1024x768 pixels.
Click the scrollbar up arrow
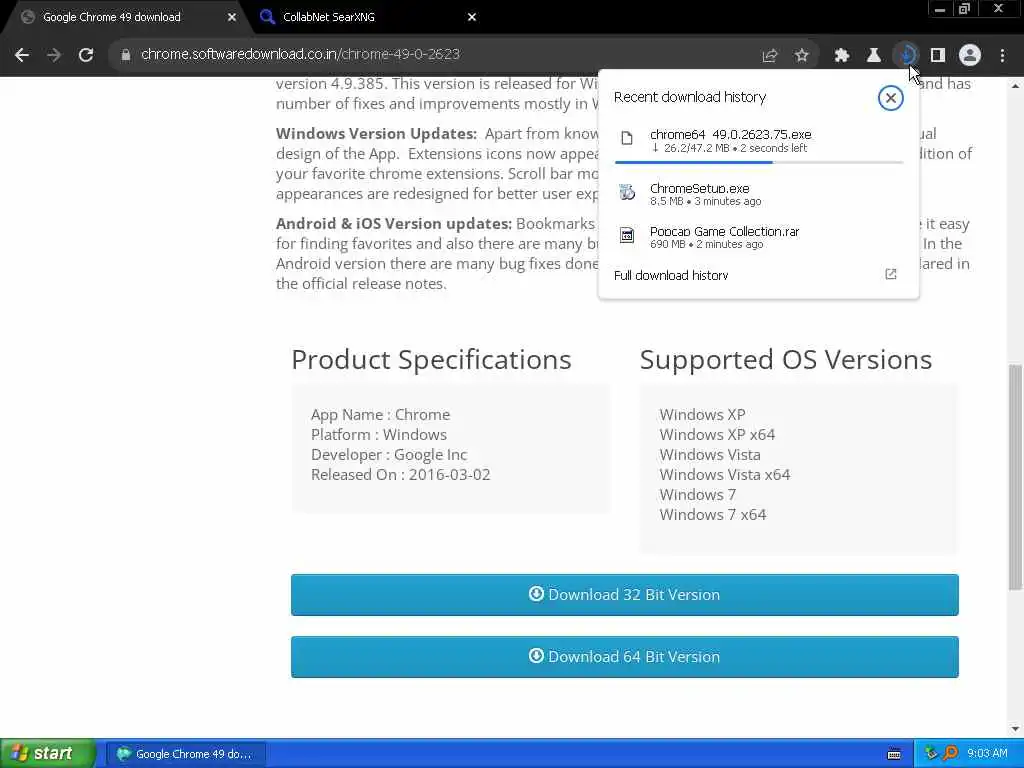point(1015,85)
